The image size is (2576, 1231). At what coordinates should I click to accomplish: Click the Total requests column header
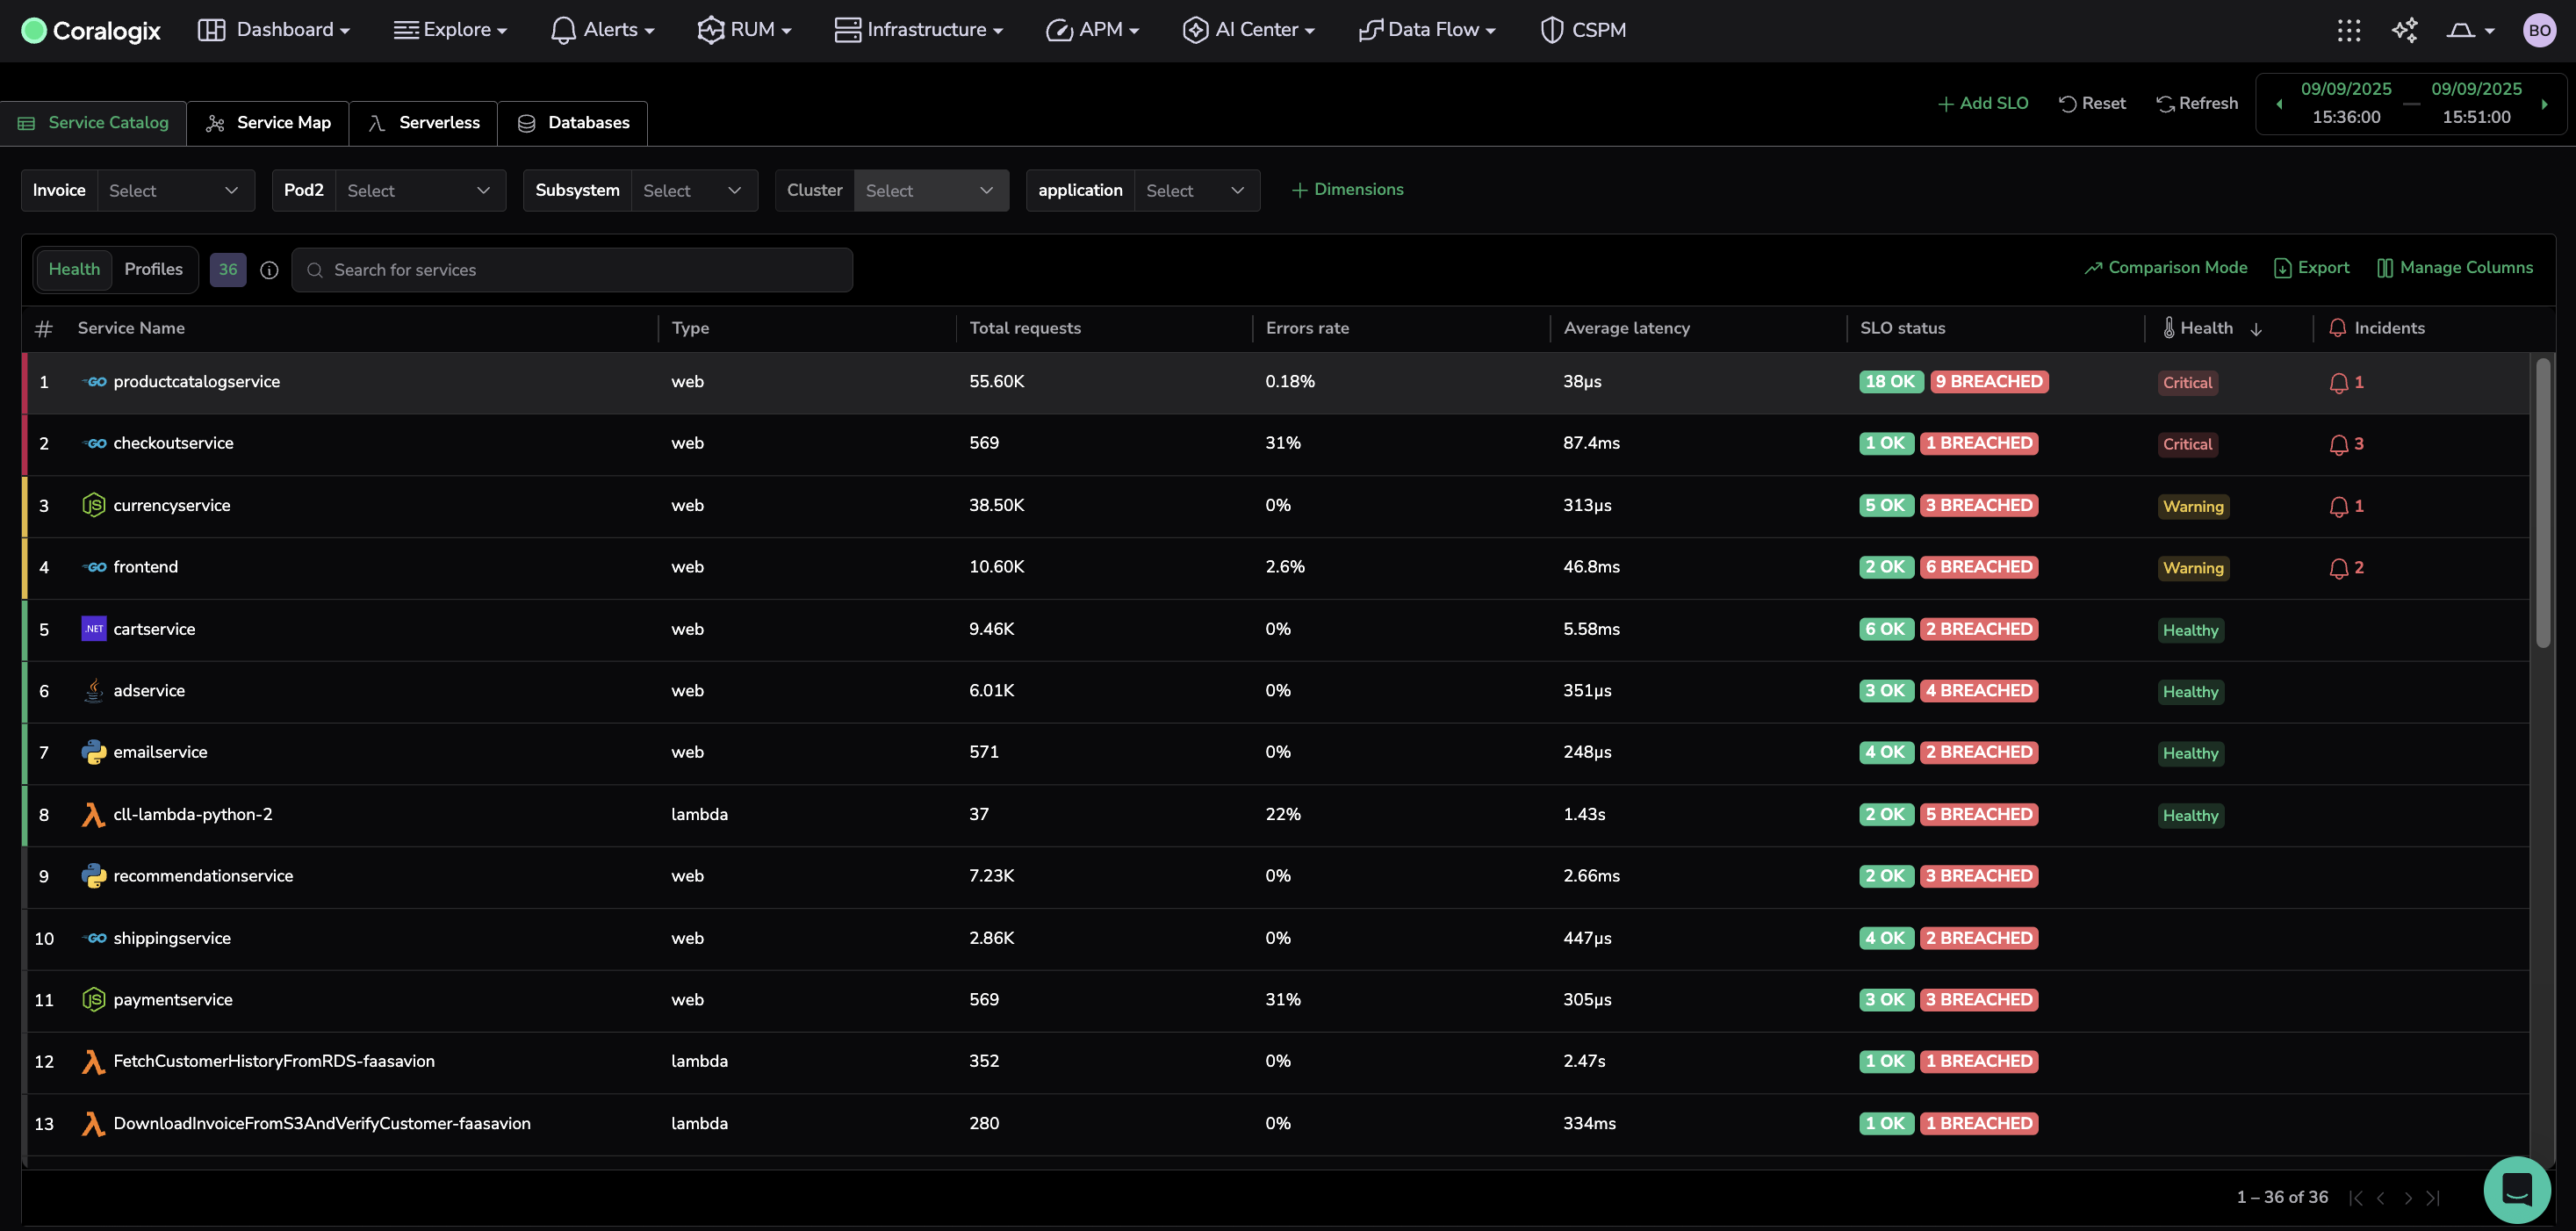pyautogui.click(x=1025, y=329)
